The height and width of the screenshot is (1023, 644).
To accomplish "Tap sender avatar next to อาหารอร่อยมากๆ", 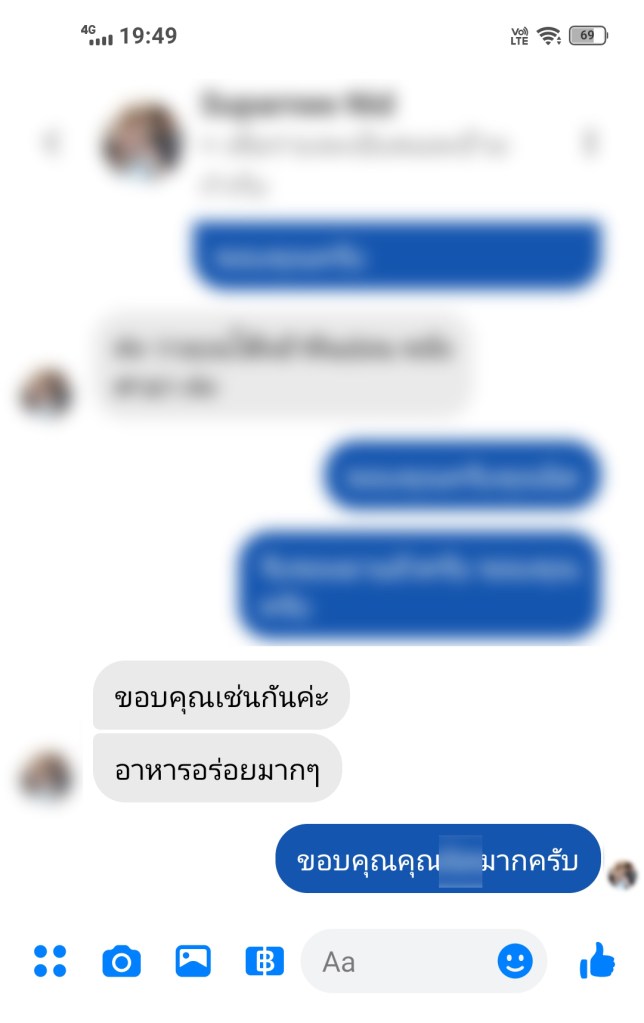I will (x=46, y=775).
